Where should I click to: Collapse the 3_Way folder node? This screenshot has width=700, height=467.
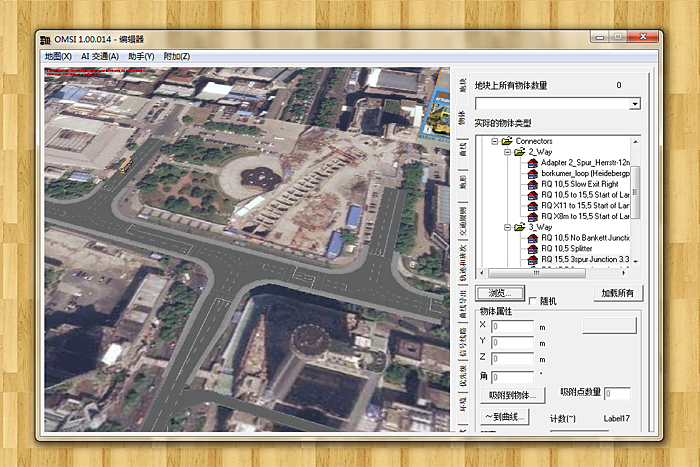coord(507,227)
